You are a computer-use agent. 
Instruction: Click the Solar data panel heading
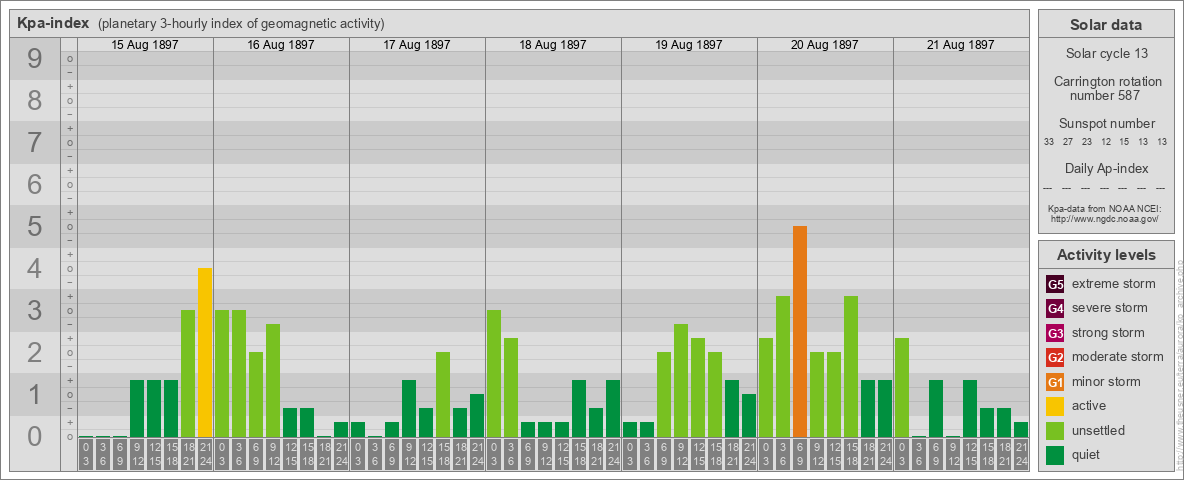pyautogui.click(x=1105, y=25)
